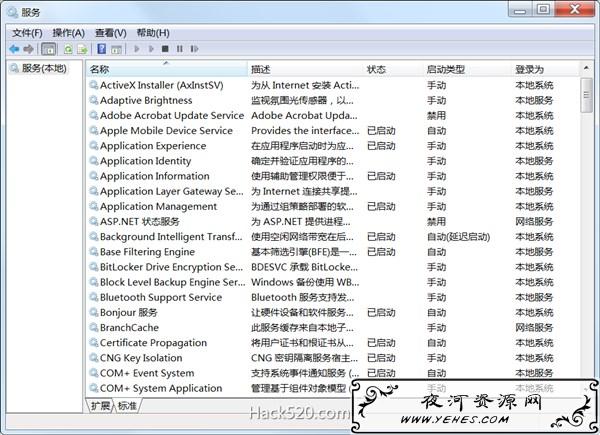Viewport: 600px width, 435px height.
Task: Select BitLocker Drive Encryption Se... name
Action: pyautogui.click(x=171, y=267)
